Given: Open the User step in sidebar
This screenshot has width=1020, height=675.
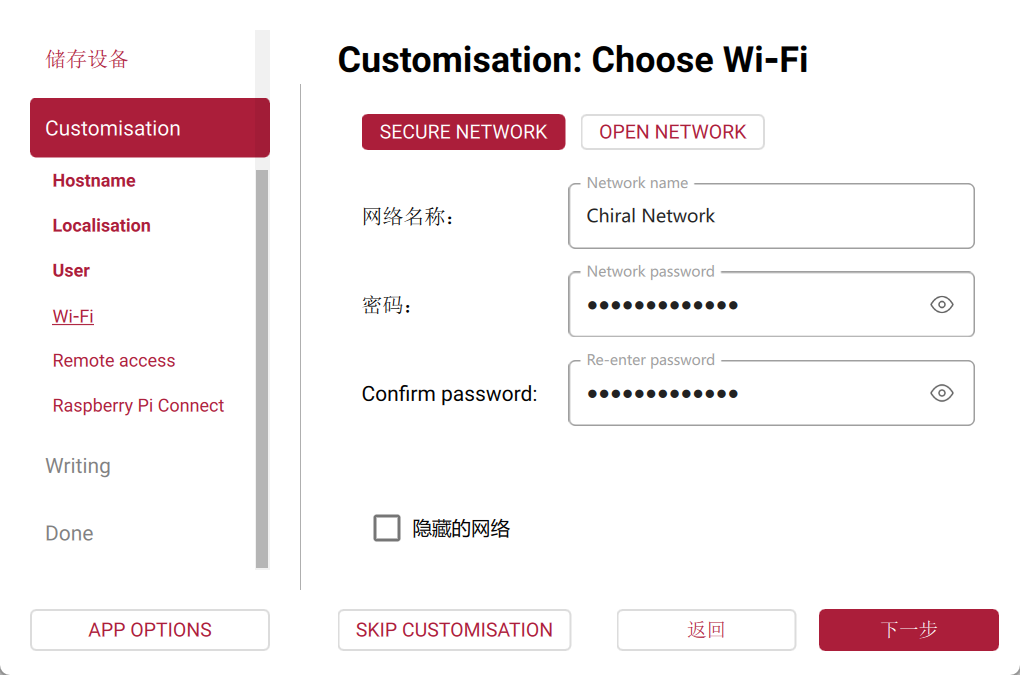Looking at the screenshot, I should 71,271.
